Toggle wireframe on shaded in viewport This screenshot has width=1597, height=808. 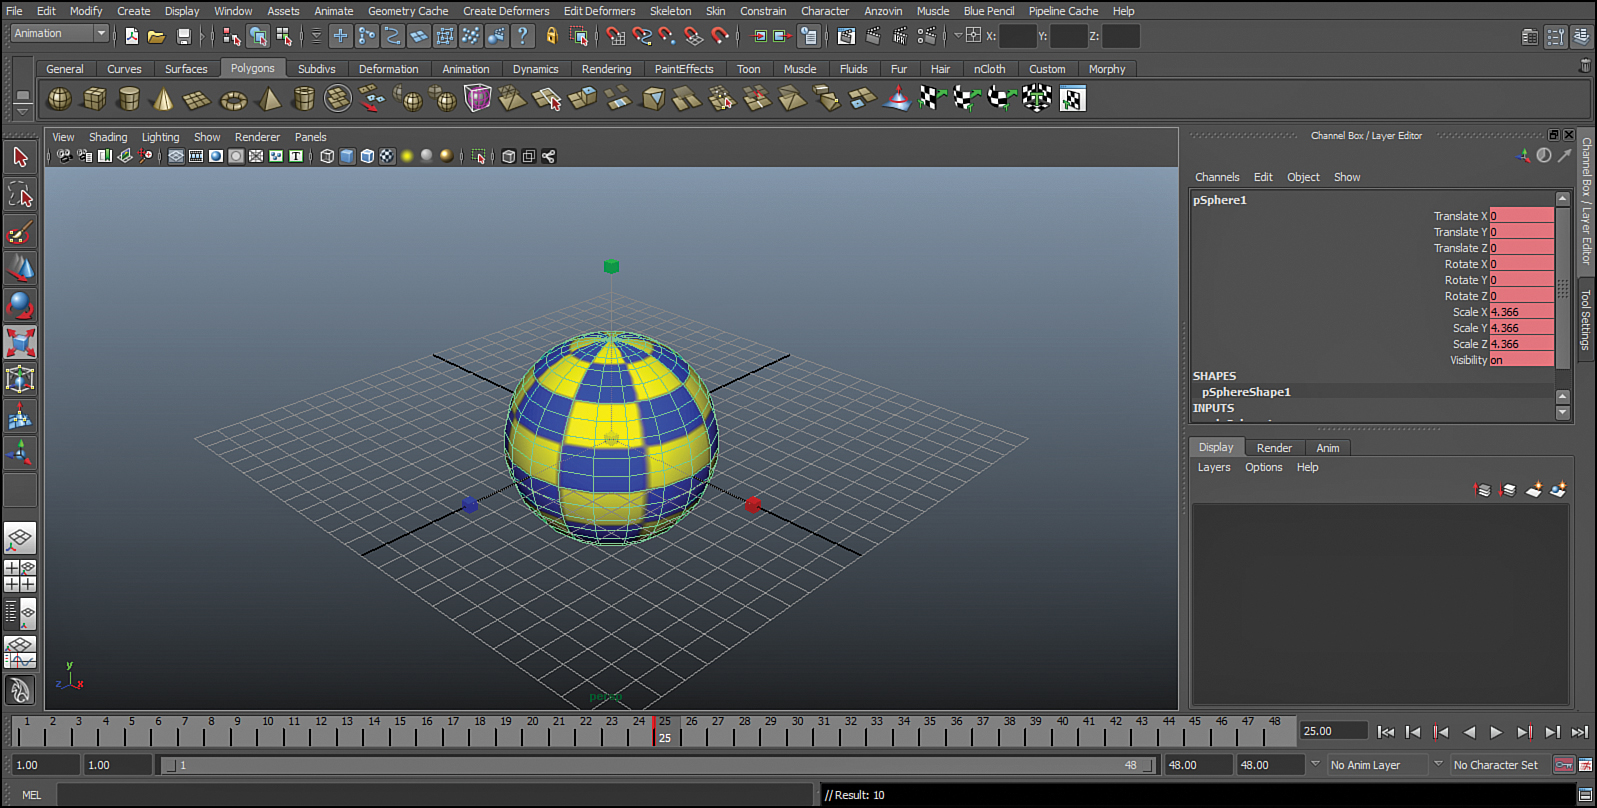click(367, 156)
